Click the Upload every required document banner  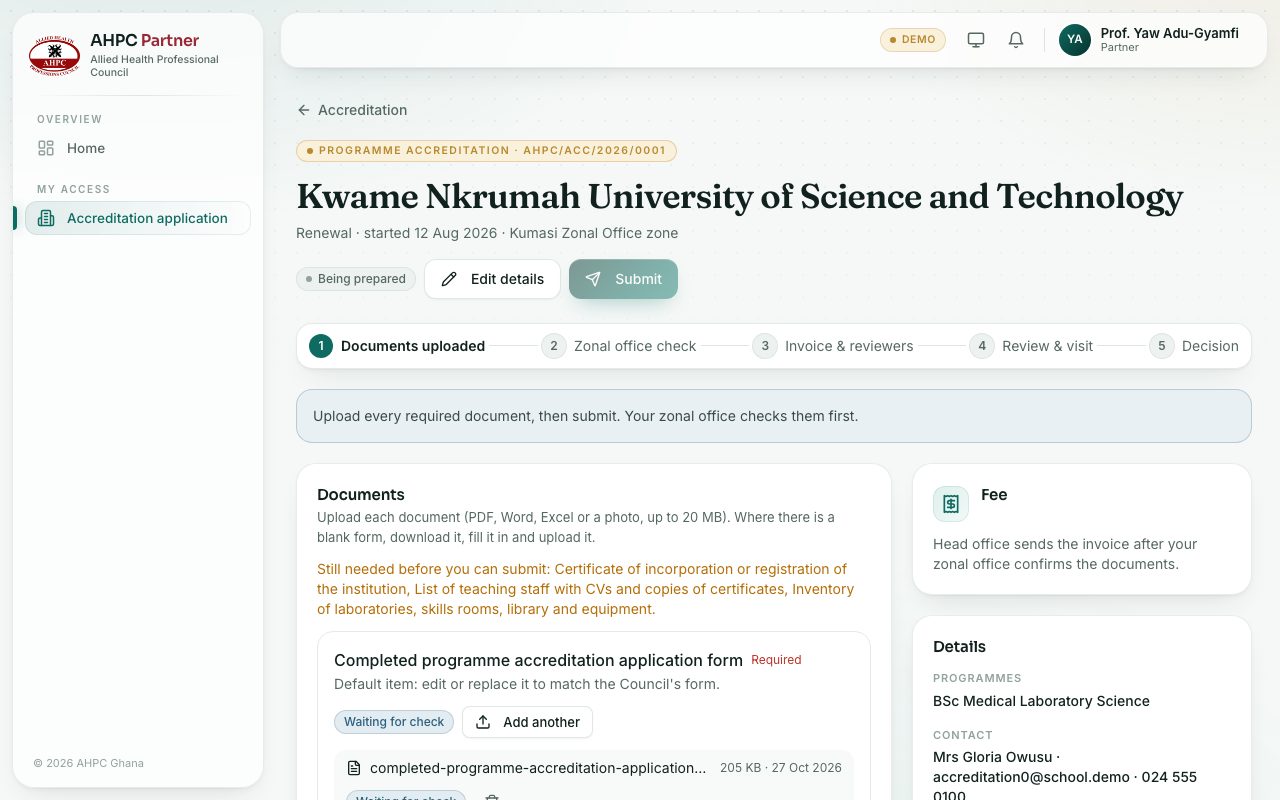coord(773,416)
